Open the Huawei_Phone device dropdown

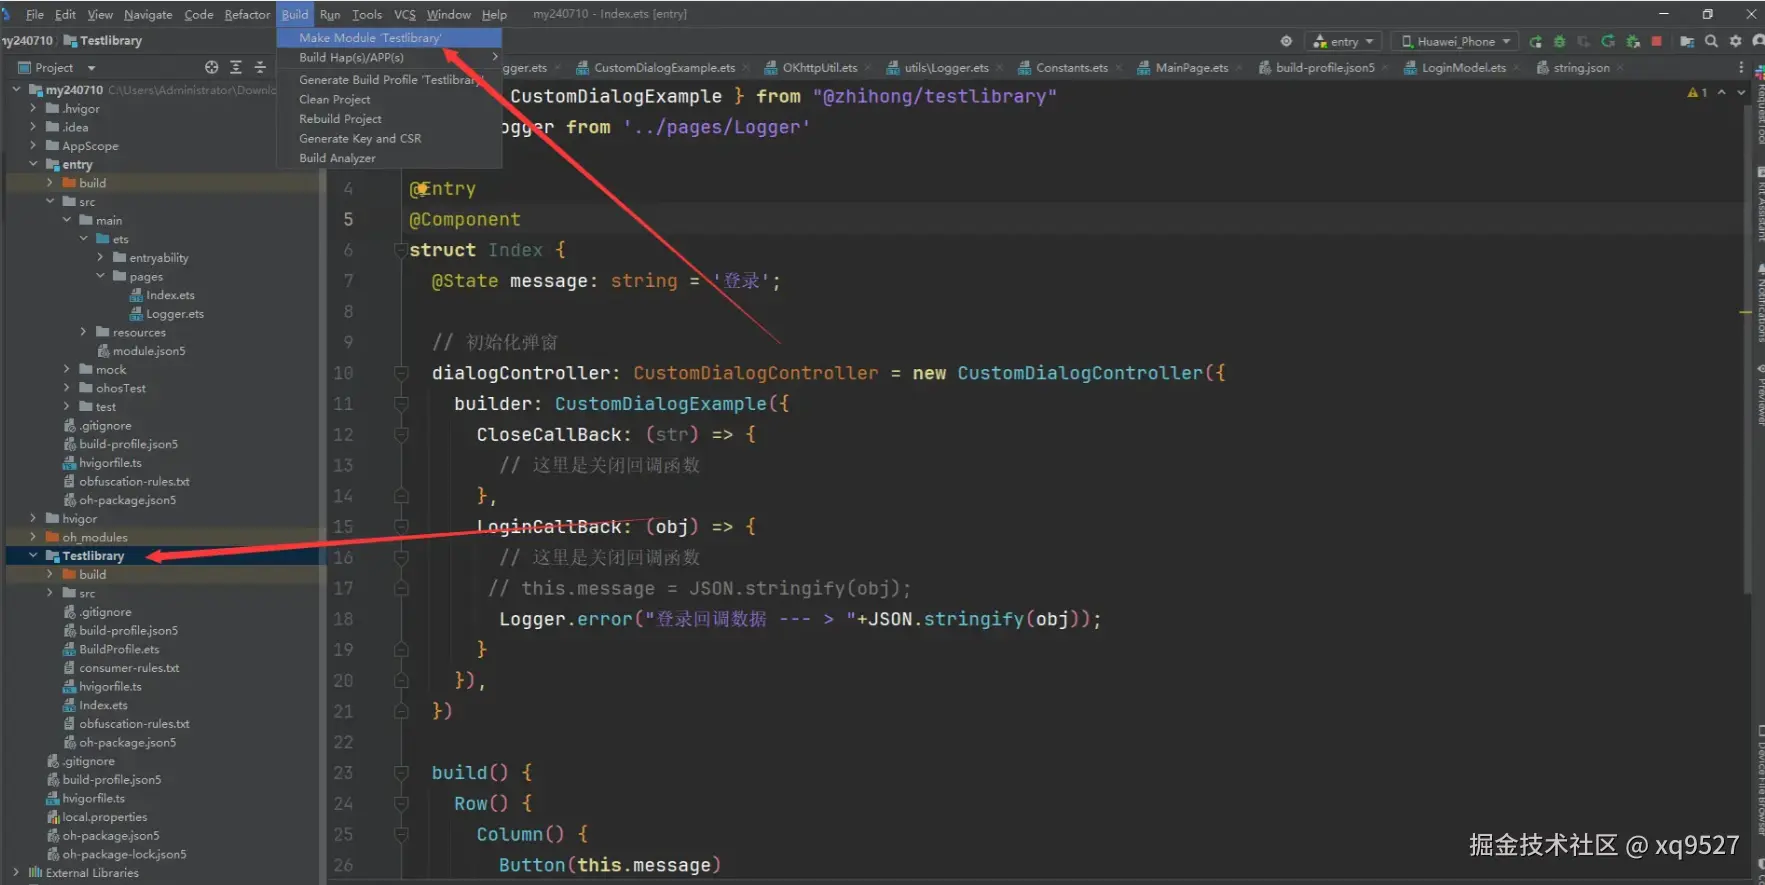click(x=1455, y=41)
